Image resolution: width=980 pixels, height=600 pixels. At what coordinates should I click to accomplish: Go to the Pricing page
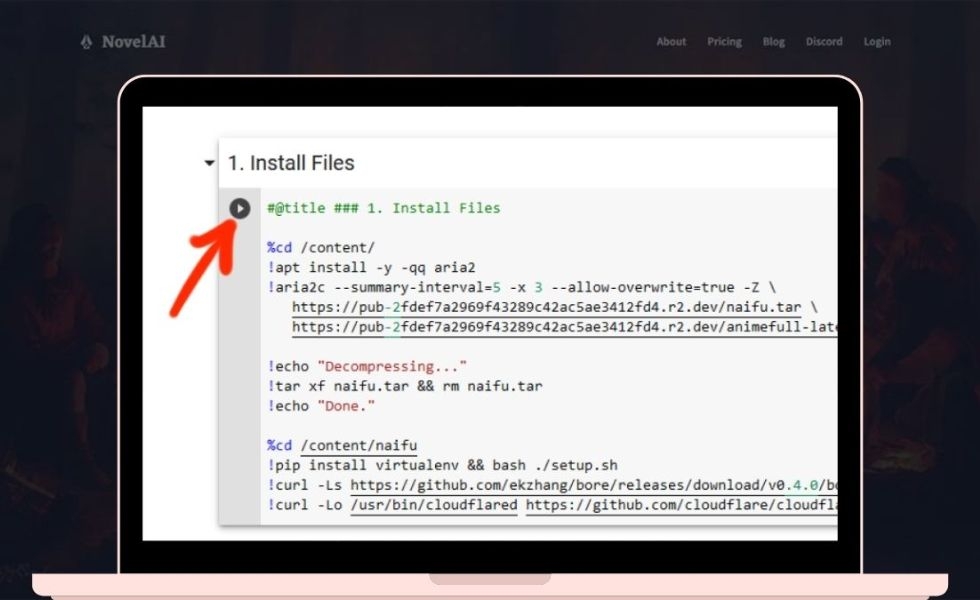pos(724,42)
